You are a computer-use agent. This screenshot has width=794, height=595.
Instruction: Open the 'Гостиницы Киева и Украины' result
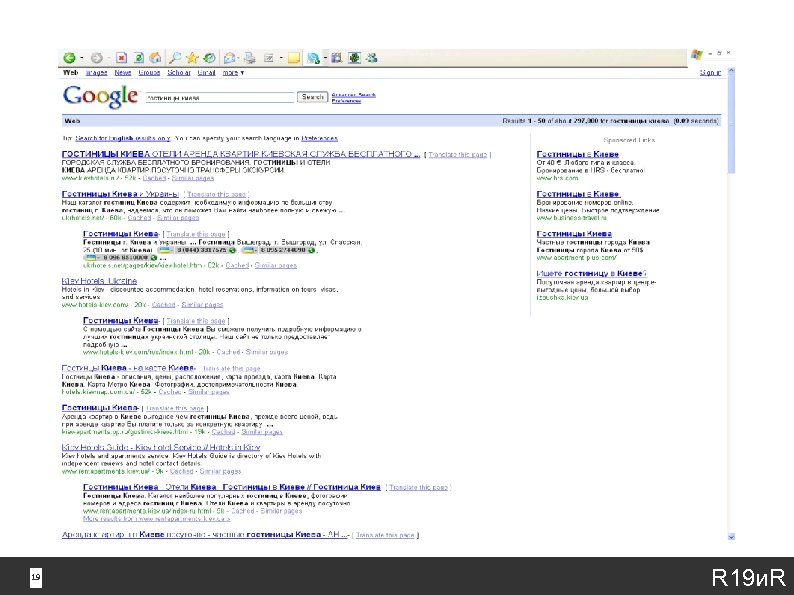pos(120,194)
